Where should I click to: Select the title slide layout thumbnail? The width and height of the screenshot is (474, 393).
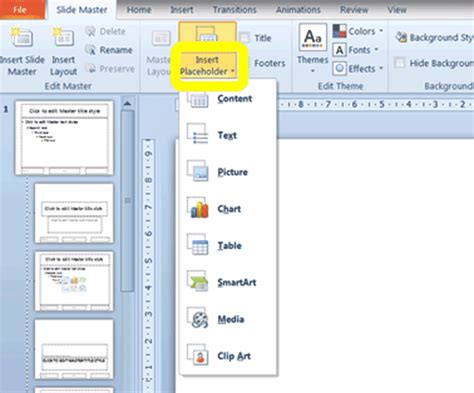coord(74,213)
